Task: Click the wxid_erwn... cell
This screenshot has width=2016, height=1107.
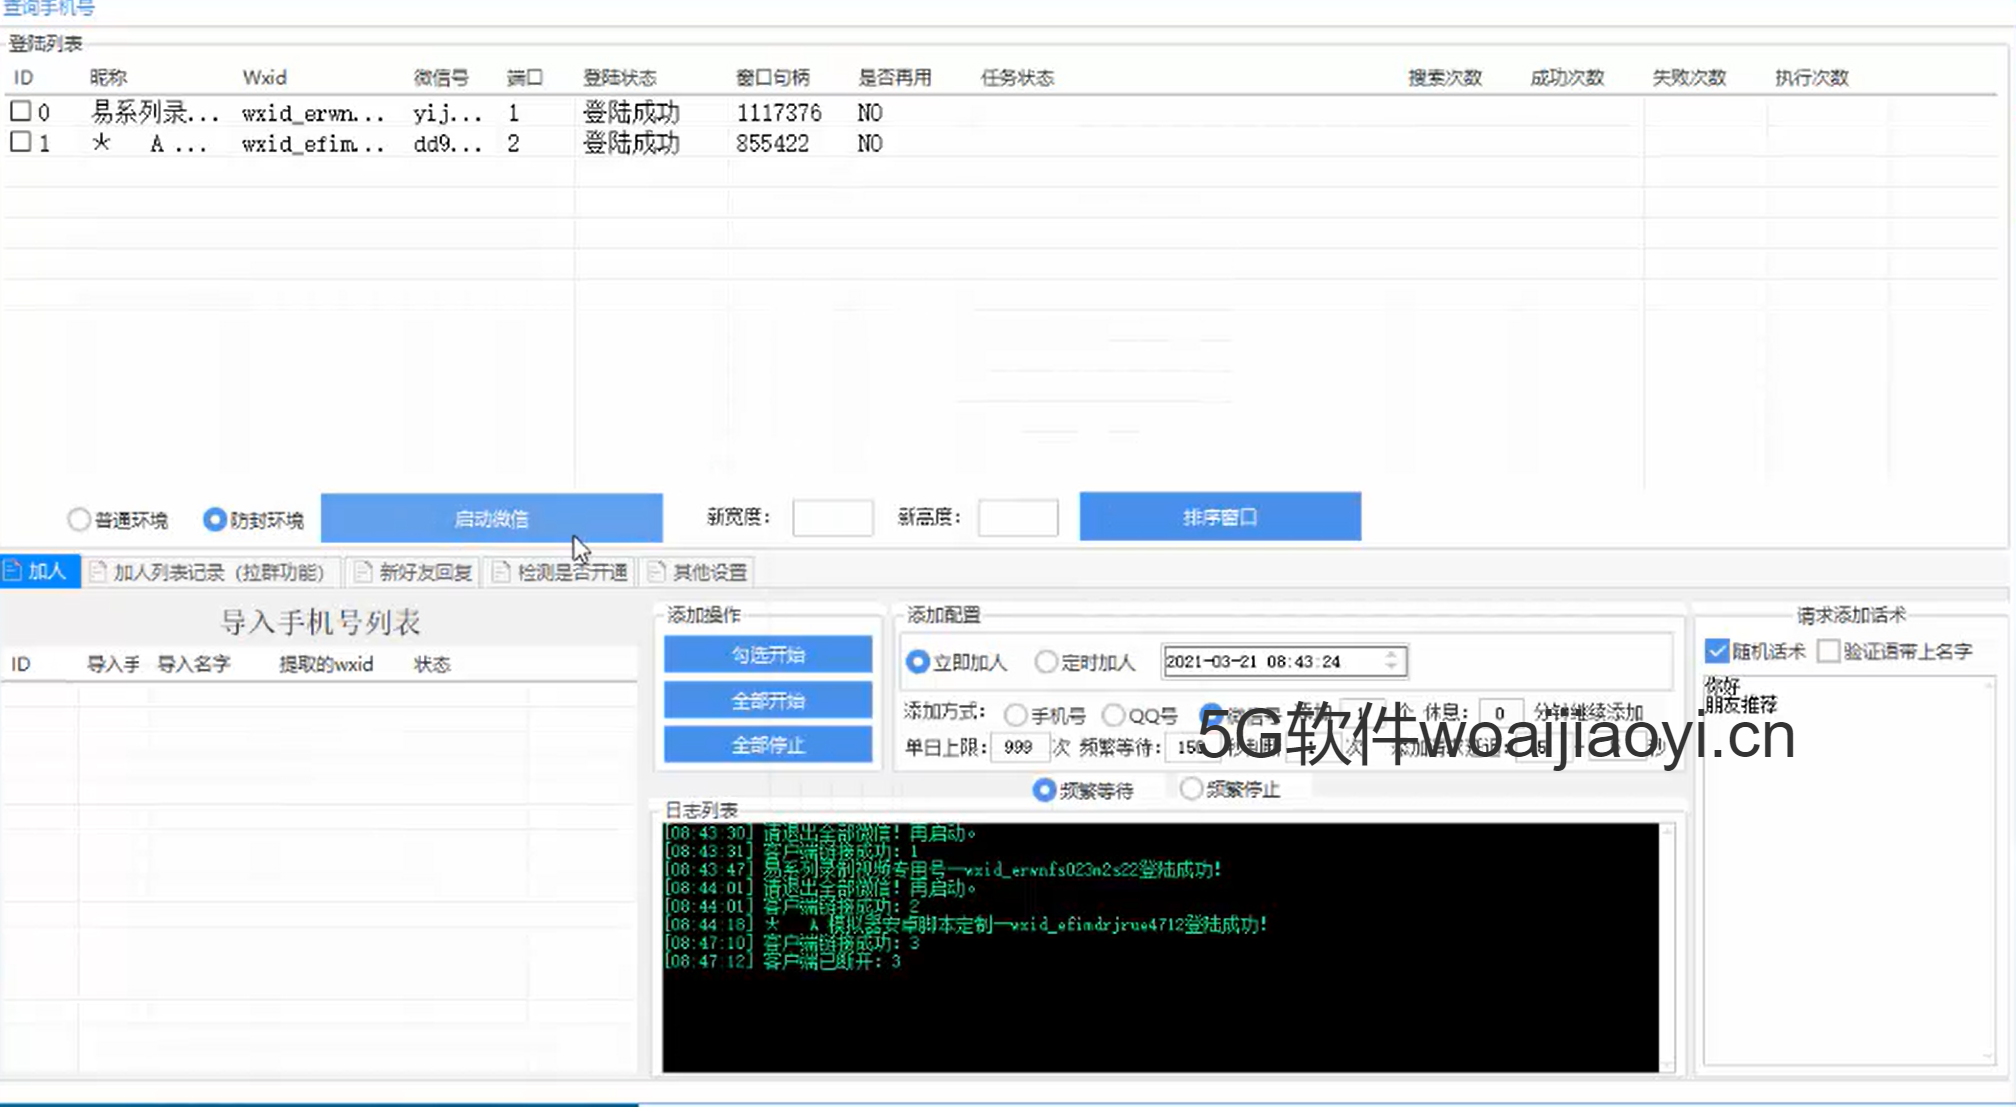Action: [313, 113]
